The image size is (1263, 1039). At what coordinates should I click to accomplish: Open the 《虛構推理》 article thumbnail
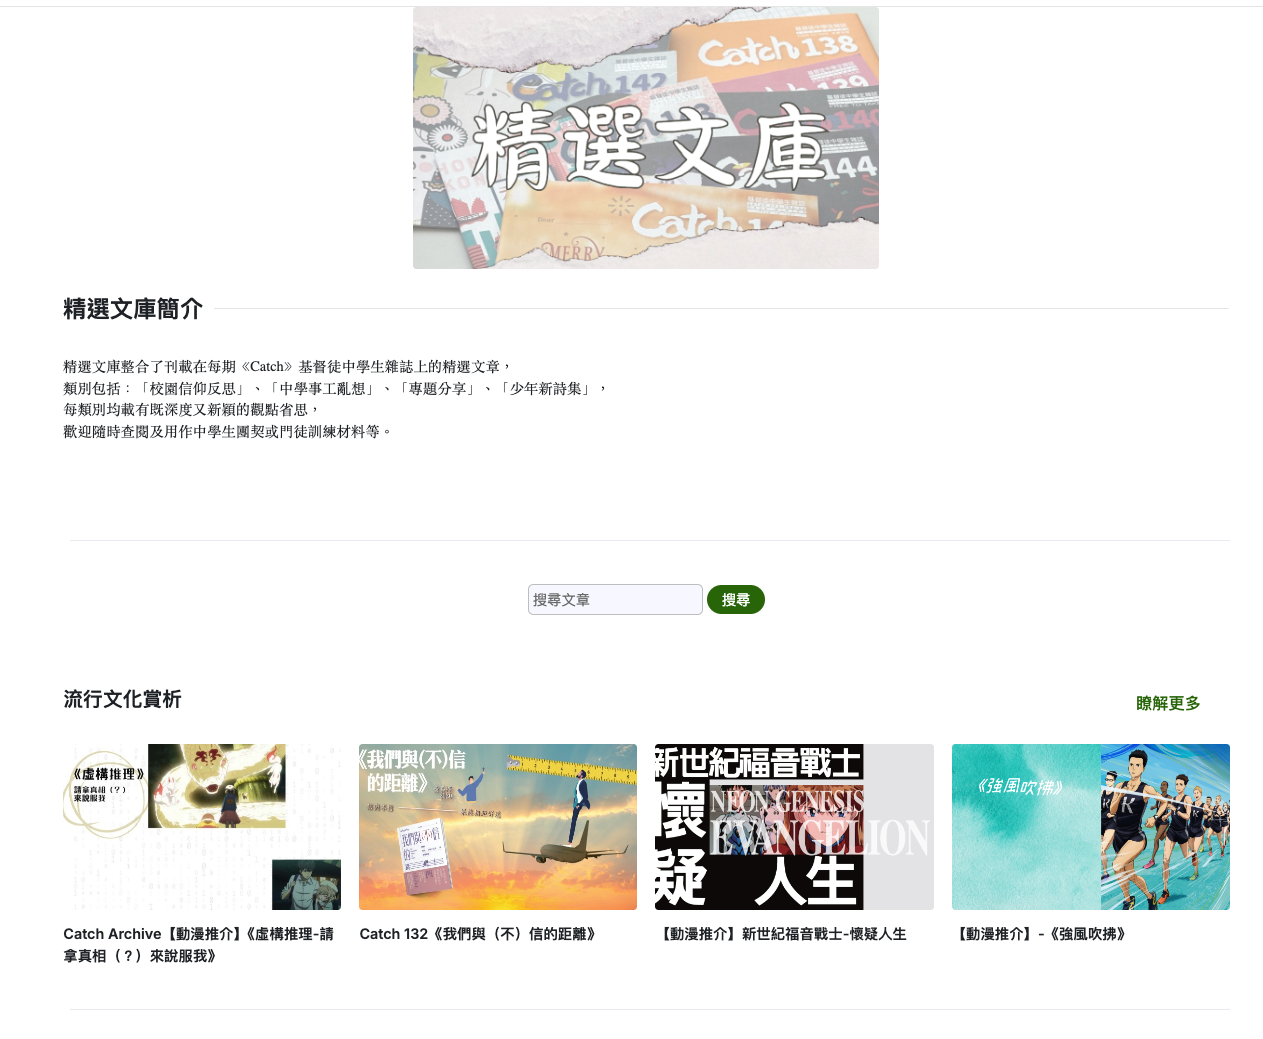pyautogui.click(x=202, y=827)
